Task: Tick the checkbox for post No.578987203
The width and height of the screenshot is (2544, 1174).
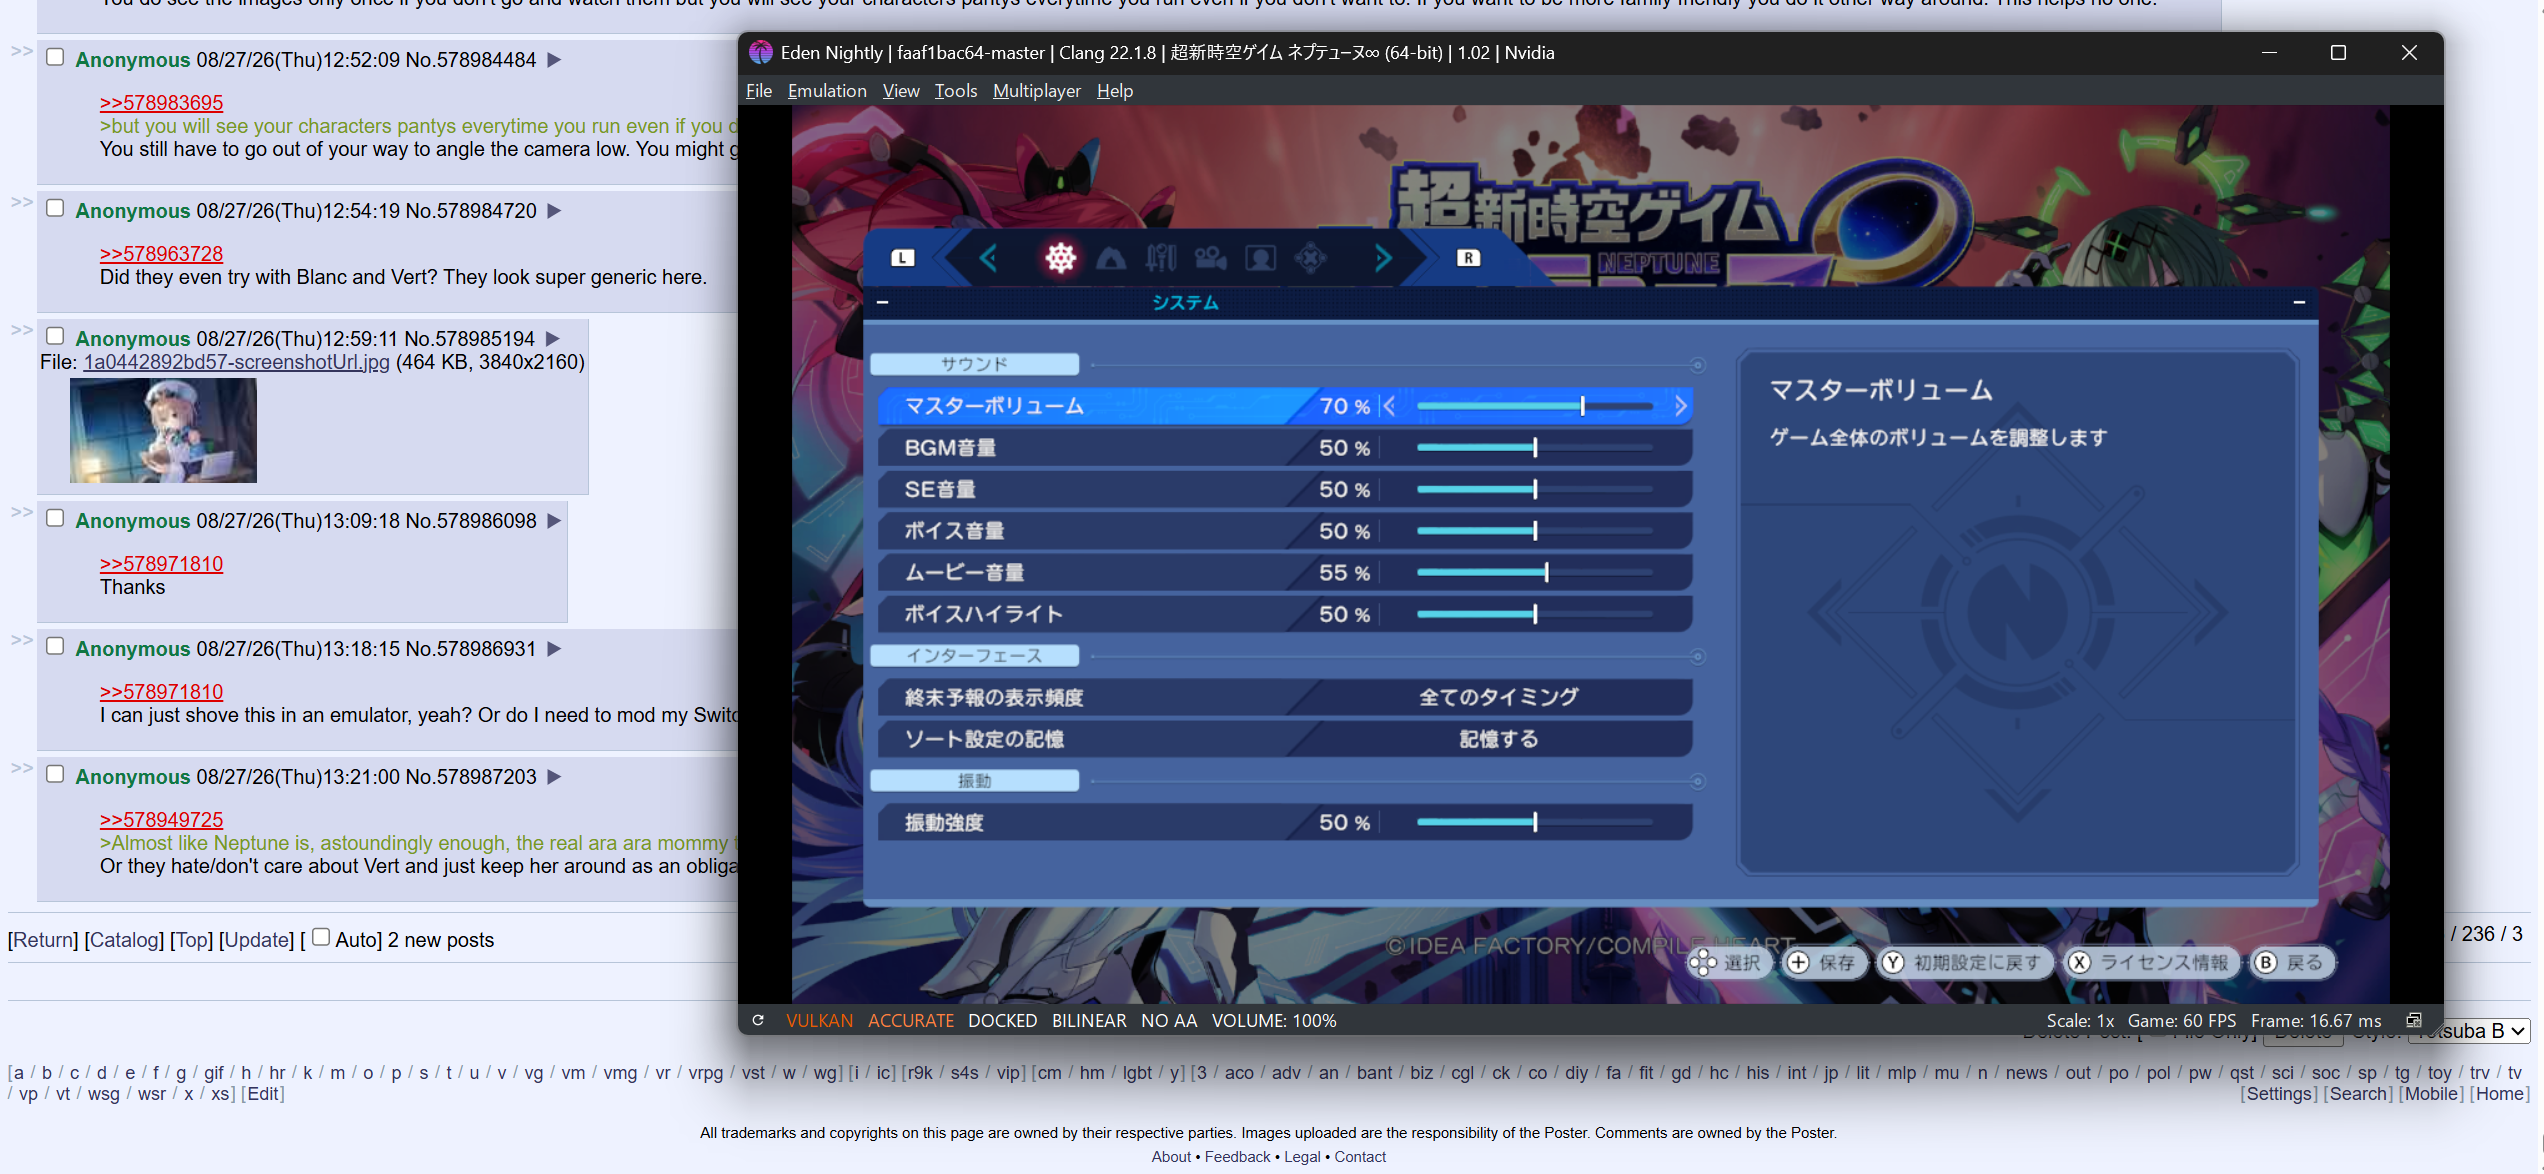Action: tap(56, 774)
